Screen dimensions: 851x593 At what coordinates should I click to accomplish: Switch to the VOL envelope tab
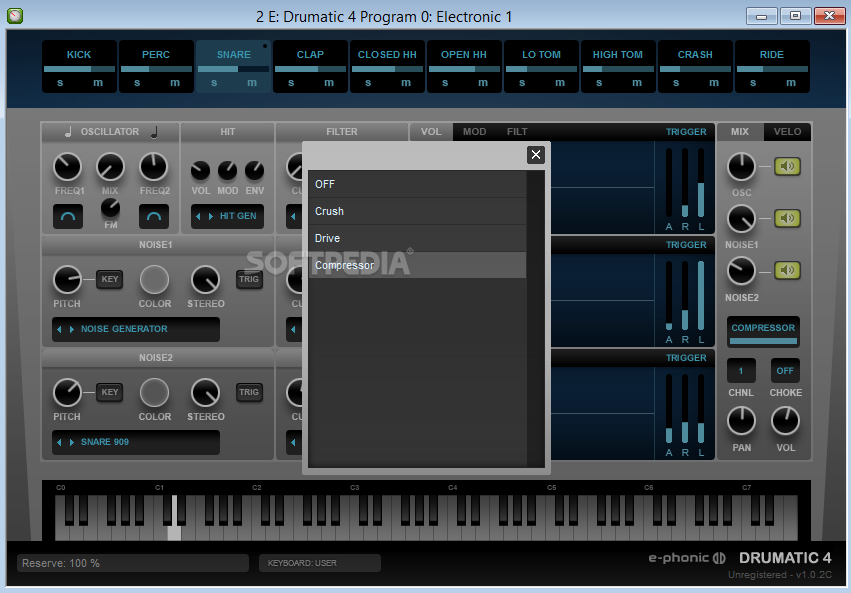point(431,132)
